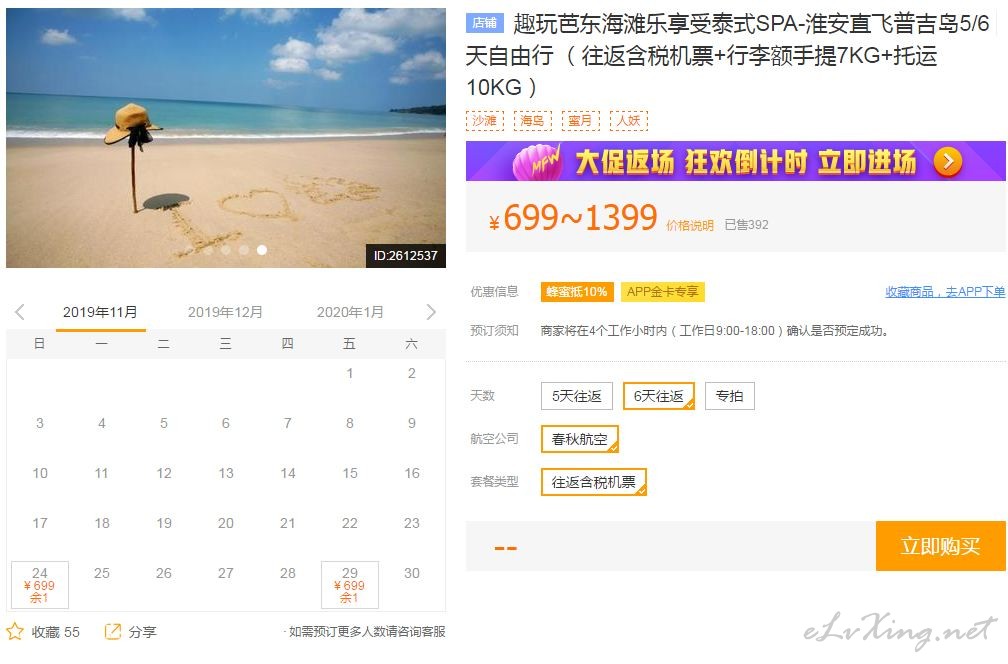The height and width of the screenshot is (664, 1008).
Task: Switch calendar to 2019年12月 tab
Action: coord(225,312)
